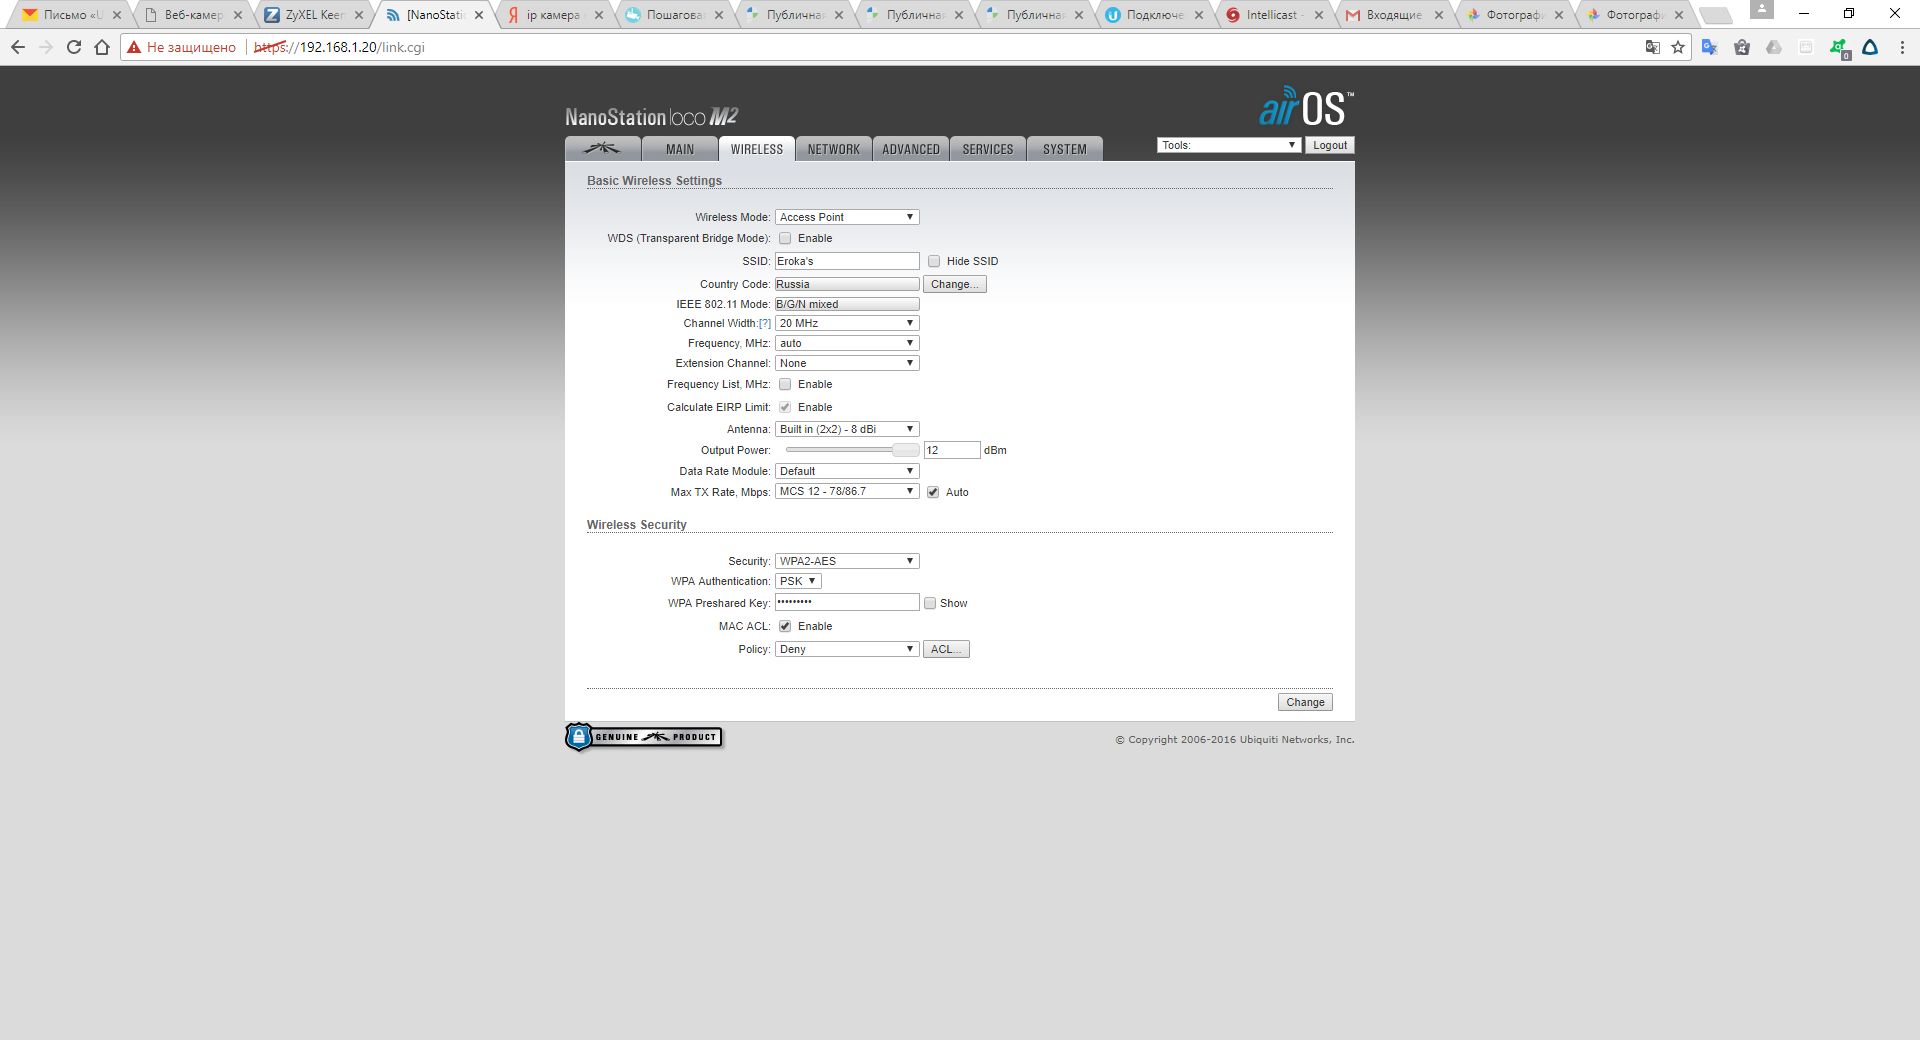Viewport: 1920px width, 1040px height.
Task: Open the Tools dropdown
Action: [1229, 145]
